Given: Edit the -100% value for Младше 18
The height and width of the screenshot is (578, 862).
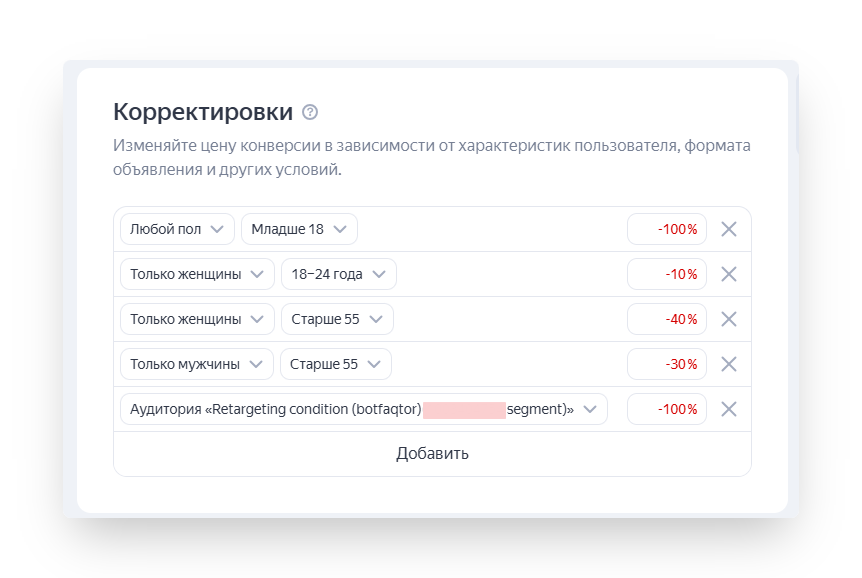Looking at the screenshot, I should coord(667,229).
